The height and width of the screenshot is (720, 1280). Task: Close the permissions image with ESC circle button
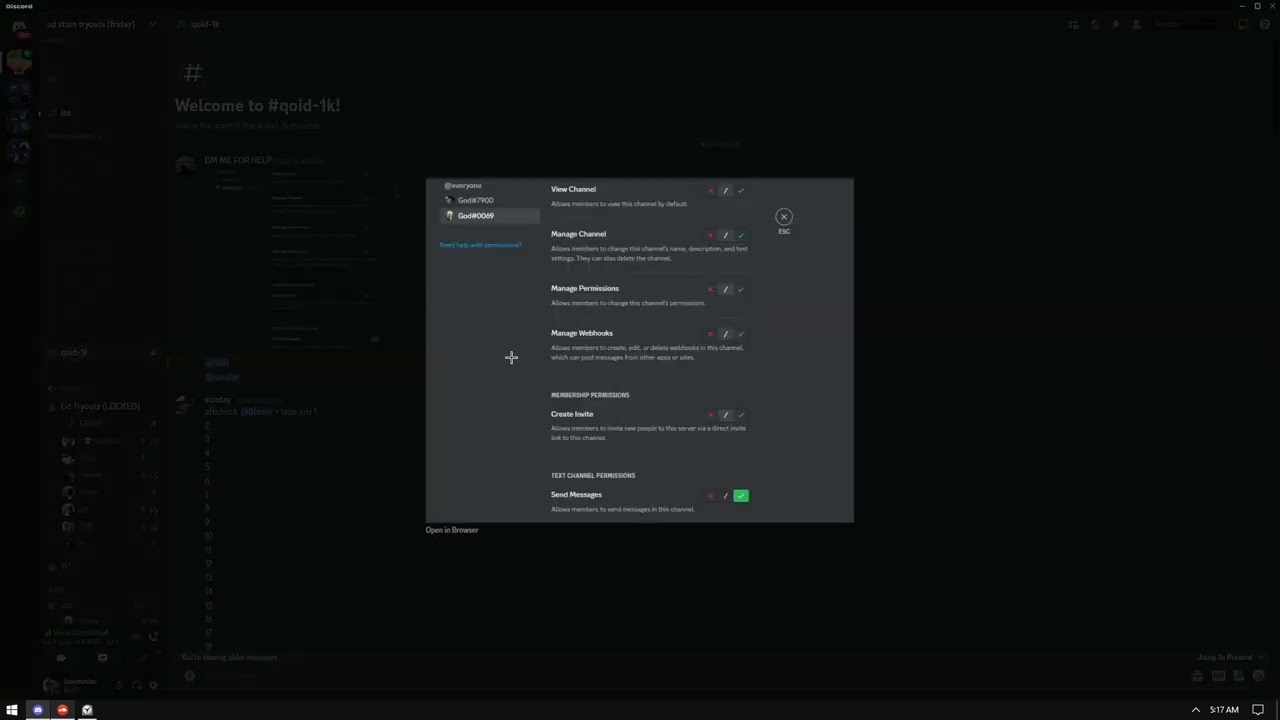784,217
